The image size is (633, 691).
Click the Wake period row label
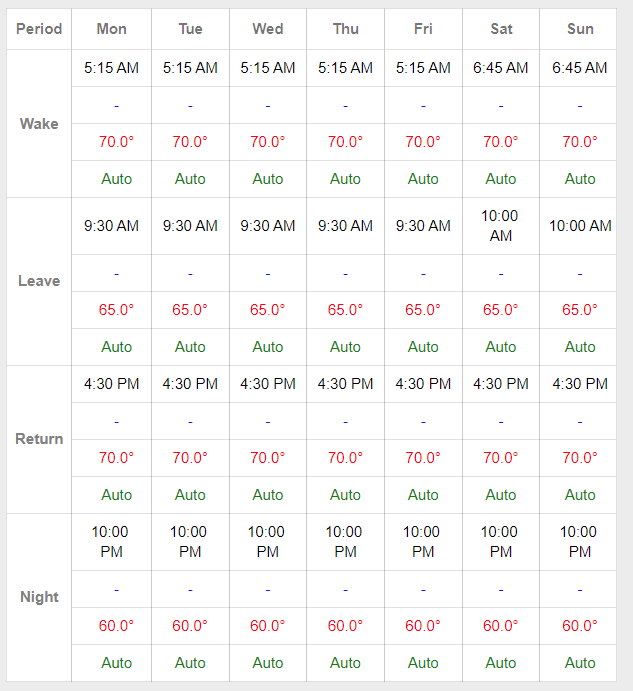(x=39, y=124)
